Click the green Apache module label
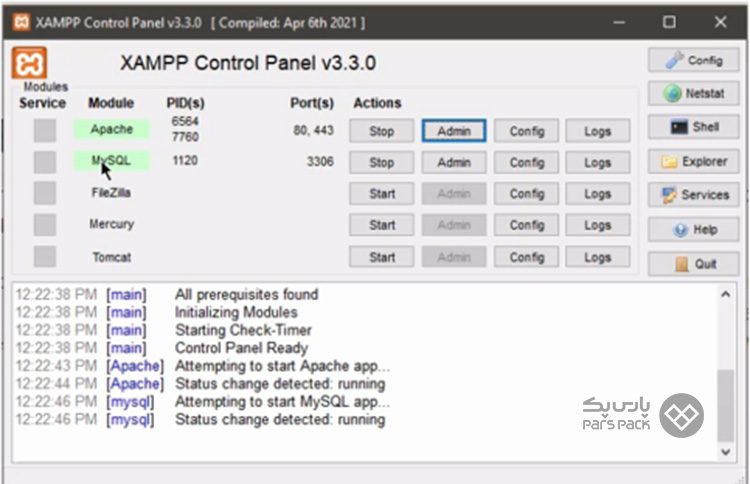Image resolution: width=750 pixels, height=484 pixels. coord(111,129)
